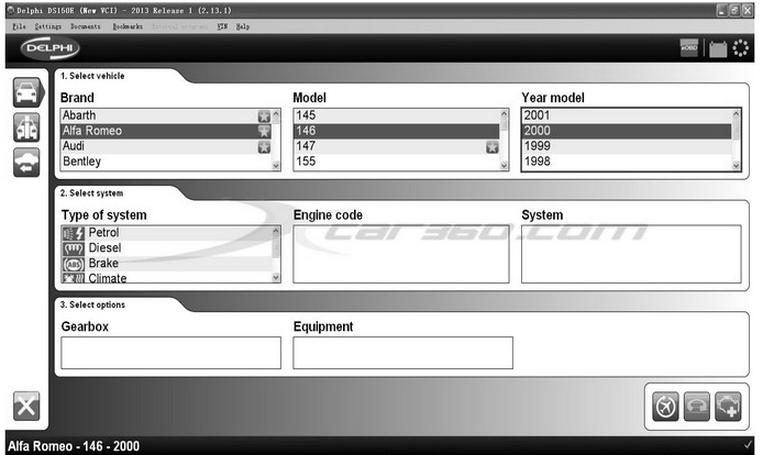
Task: Click the empty Engine code list box
Action: coord(401,254)
